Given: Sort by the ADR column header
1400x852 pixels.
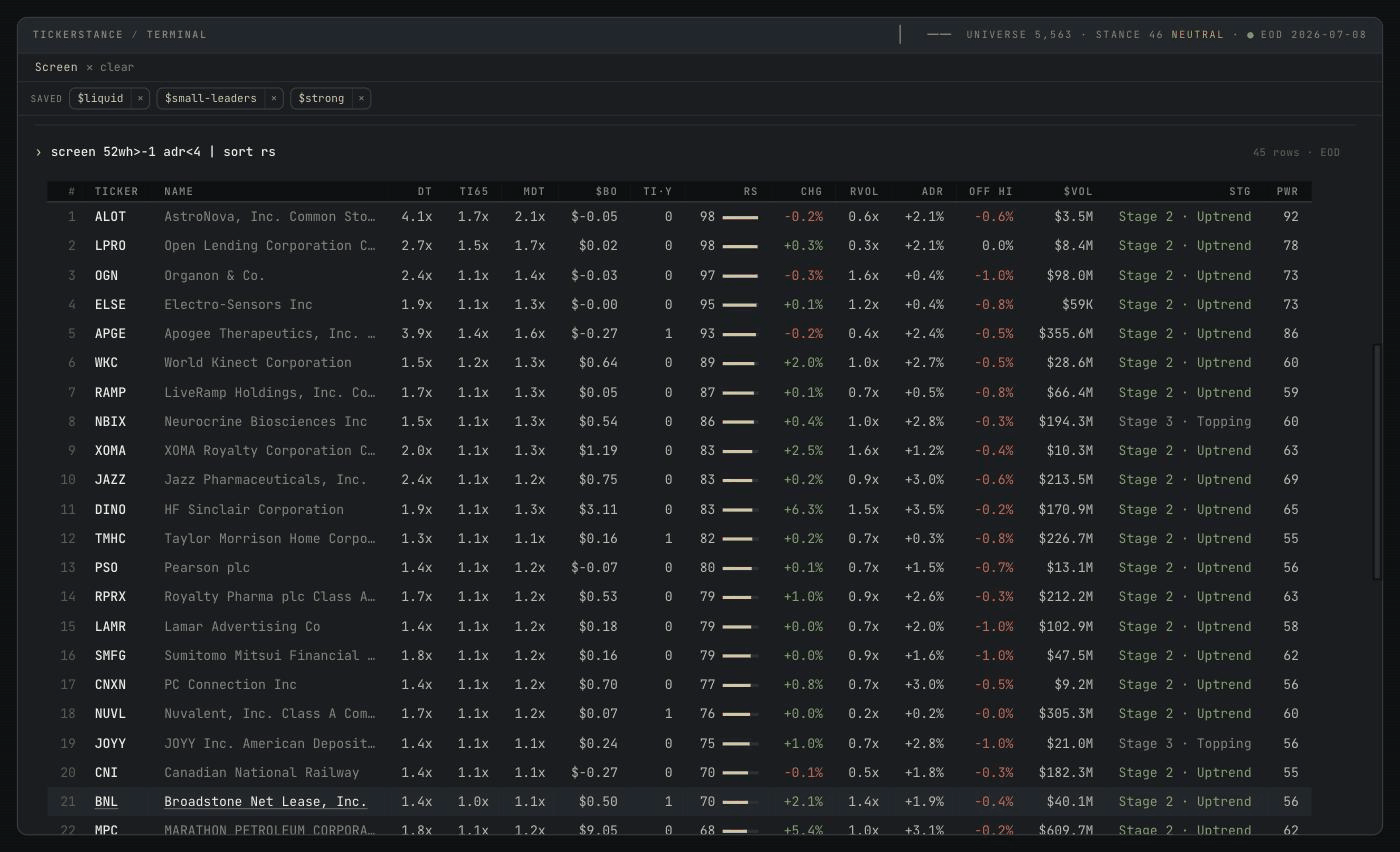Looking at the screenshot, I should (x=932, y=191).
